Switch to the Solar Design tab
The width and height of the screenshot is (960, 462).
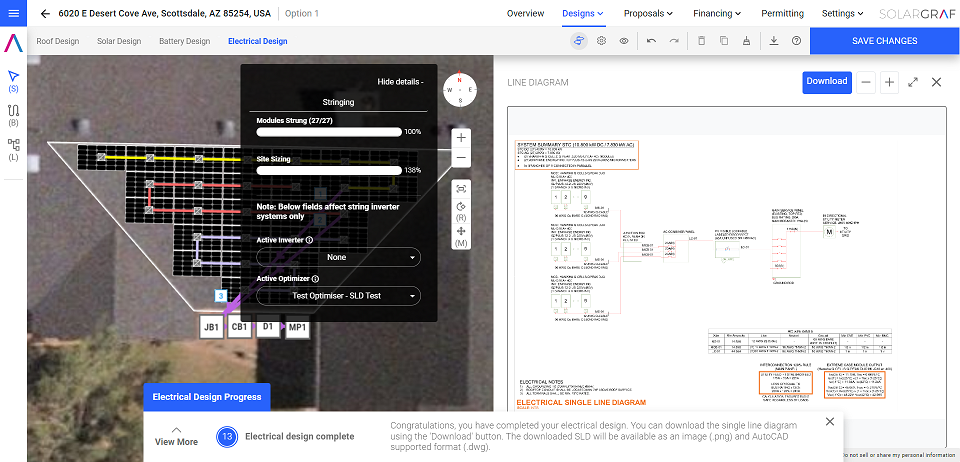point(119,41)
